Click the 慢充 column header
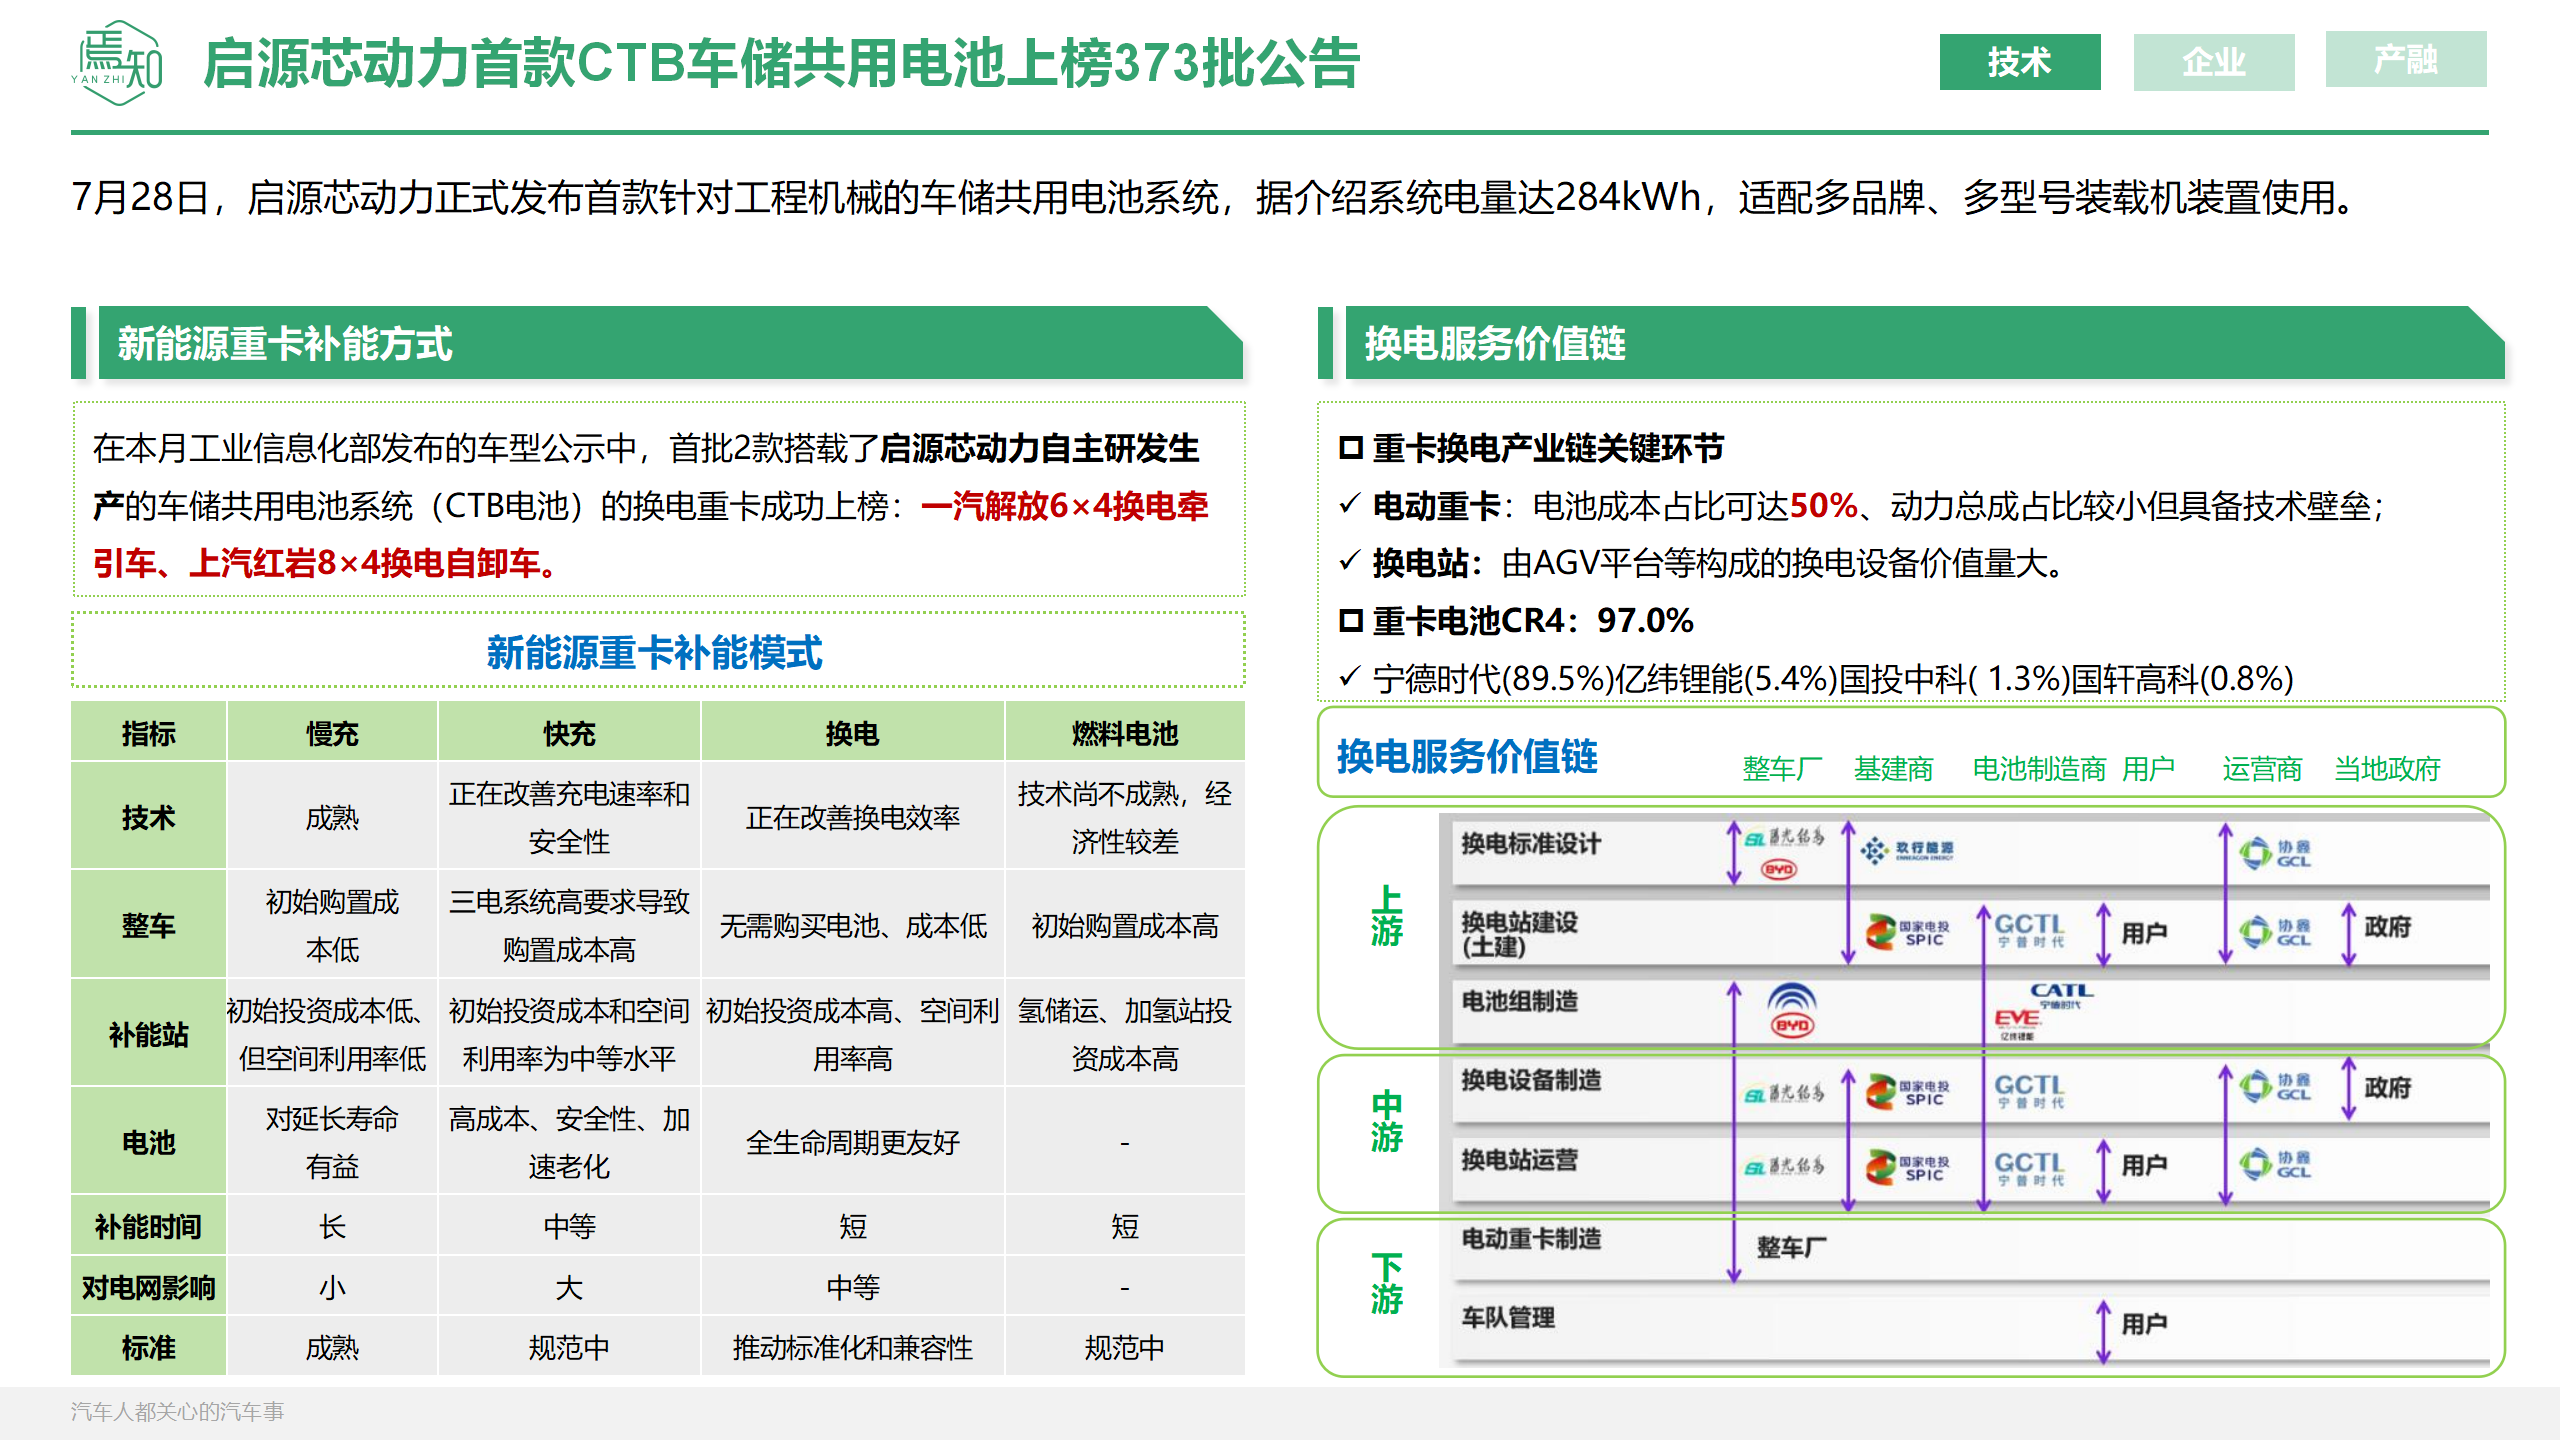 (332, 733)
